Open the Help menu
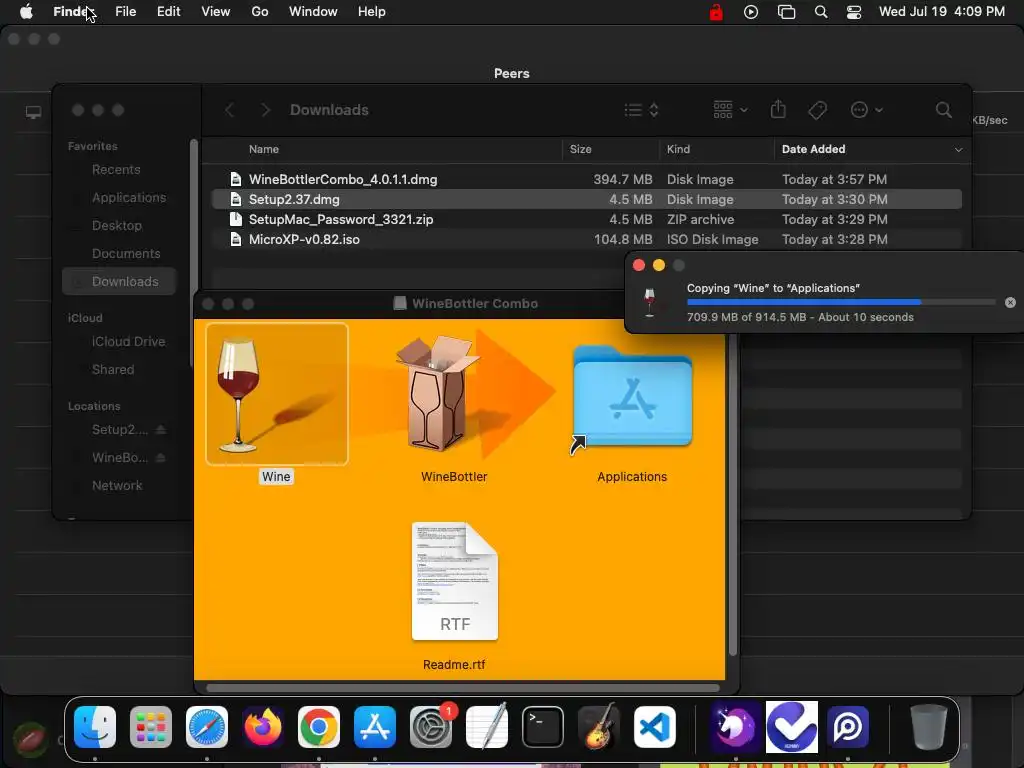This screenshot has height=768, width=1024. (372, 12)
